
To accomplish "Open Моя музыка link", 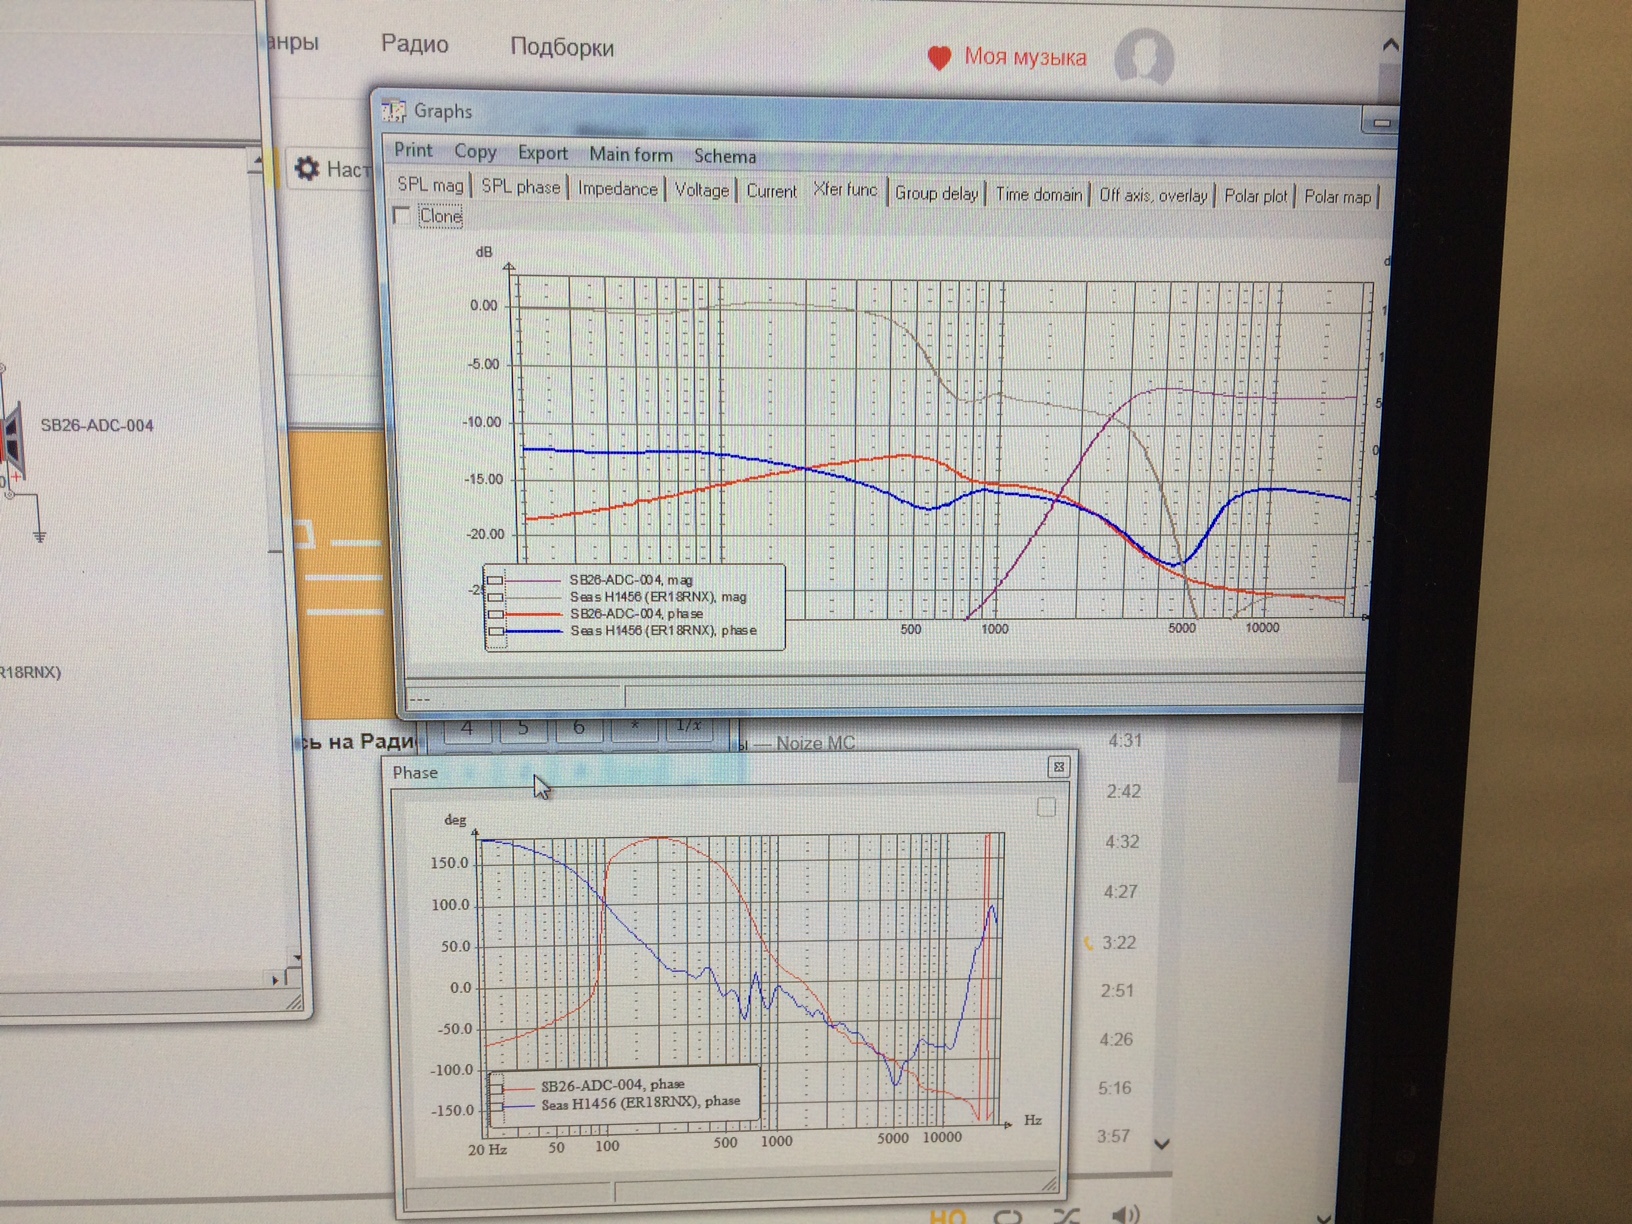I will (1025, 57).
